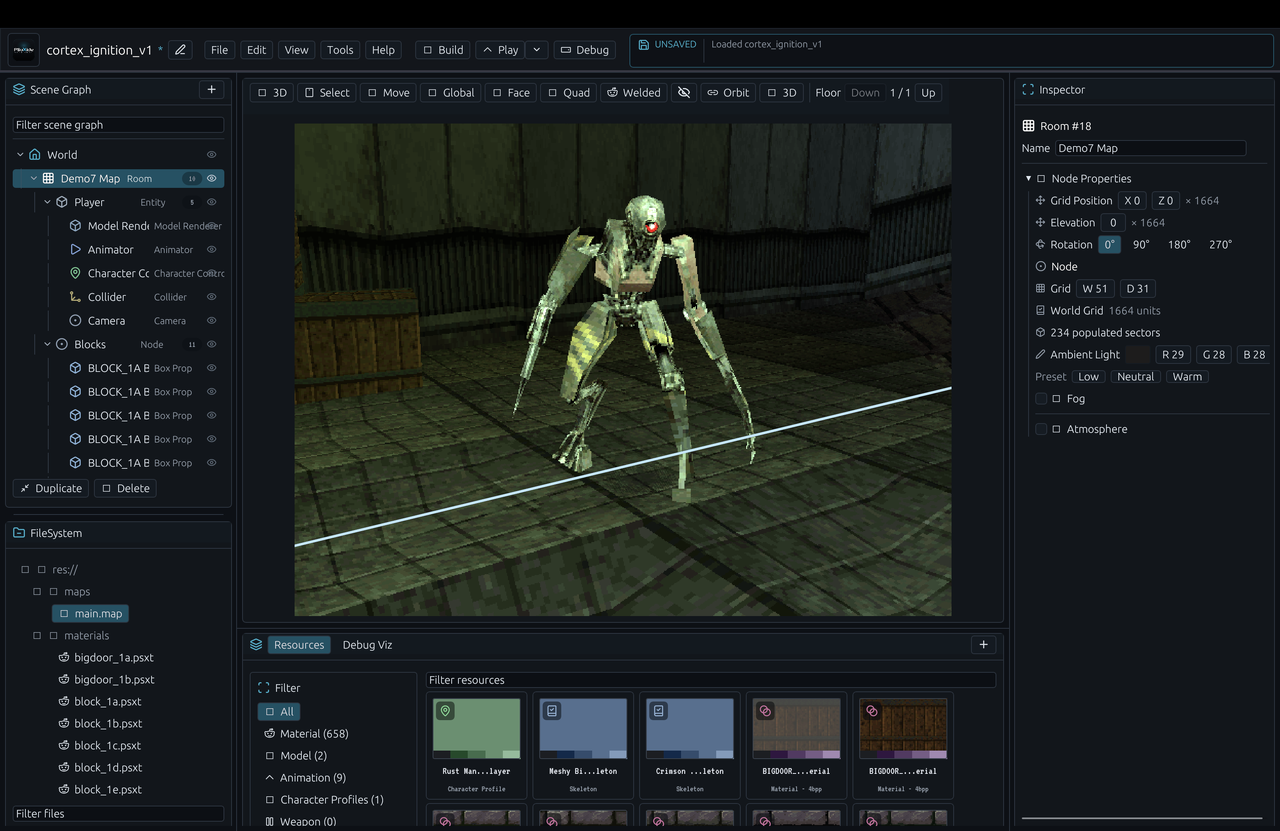The image size is (1280, 831).
Task: Click the Duplicate button
Action: click(51, 488)
